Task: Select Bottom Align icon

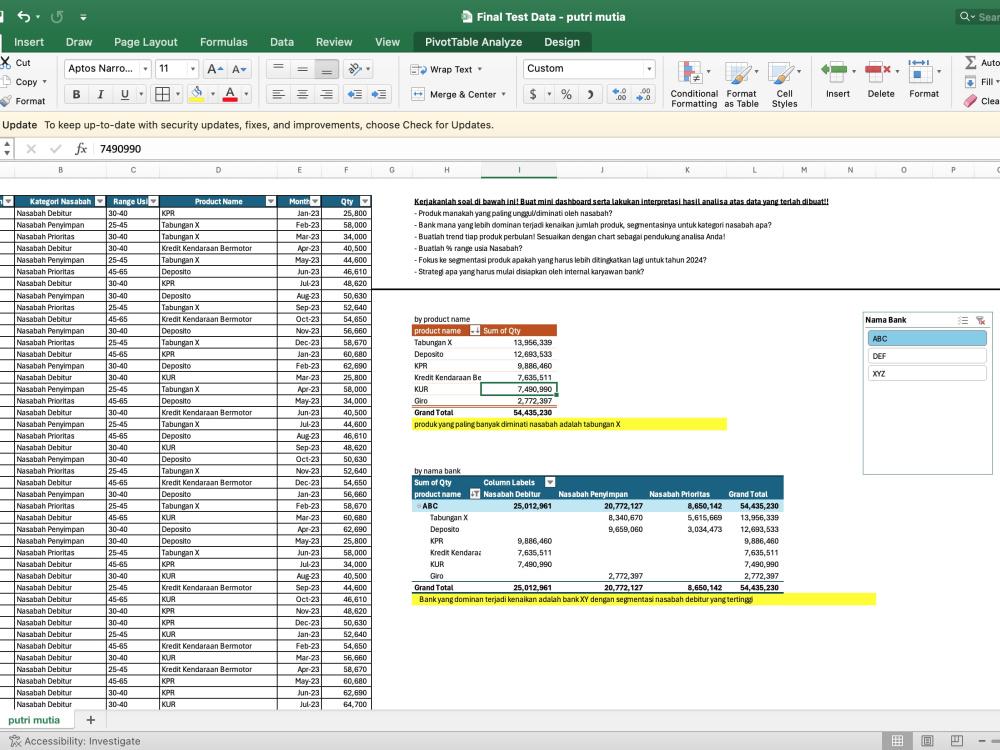Action: point(327,68)
